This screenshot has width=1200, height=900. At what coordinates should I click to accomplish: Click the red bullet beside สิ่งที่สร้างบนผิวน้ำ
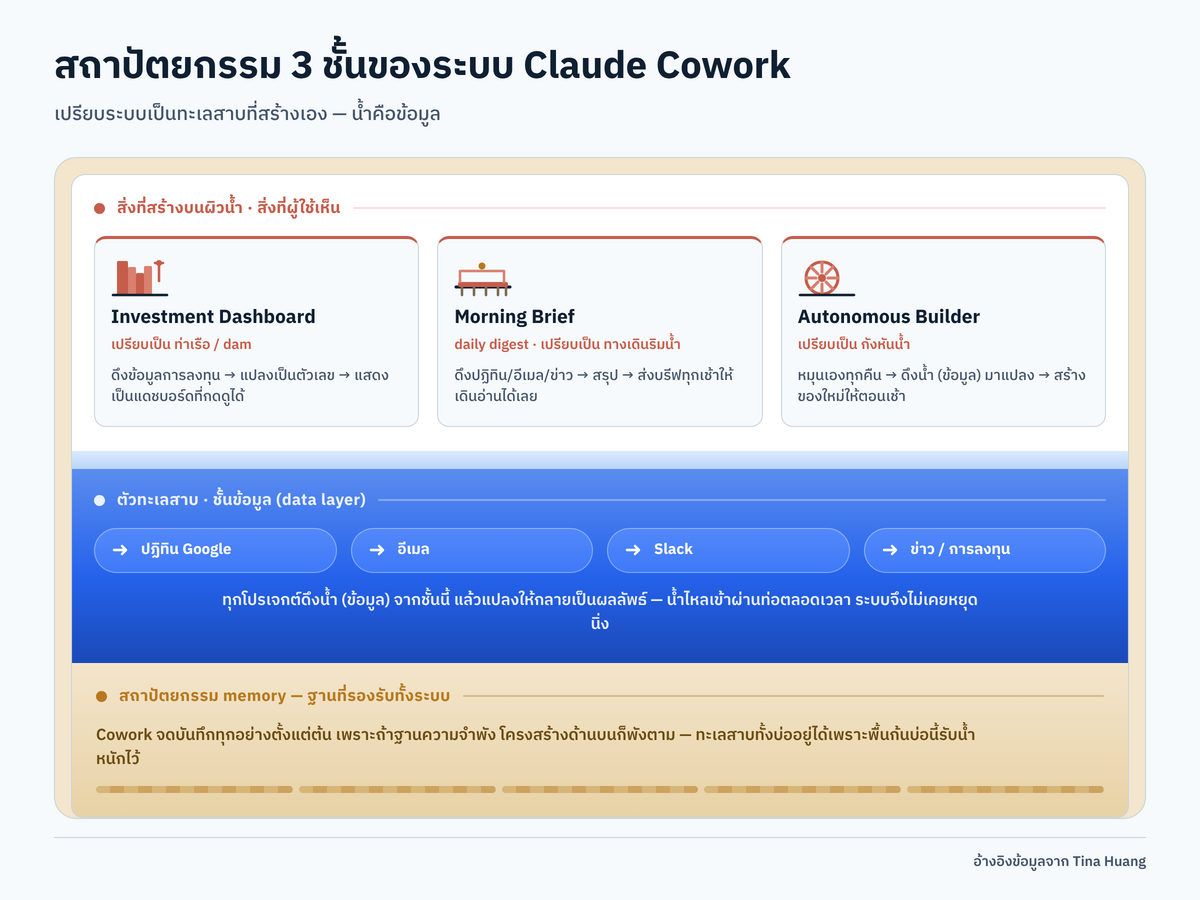[x=99, y=209]
